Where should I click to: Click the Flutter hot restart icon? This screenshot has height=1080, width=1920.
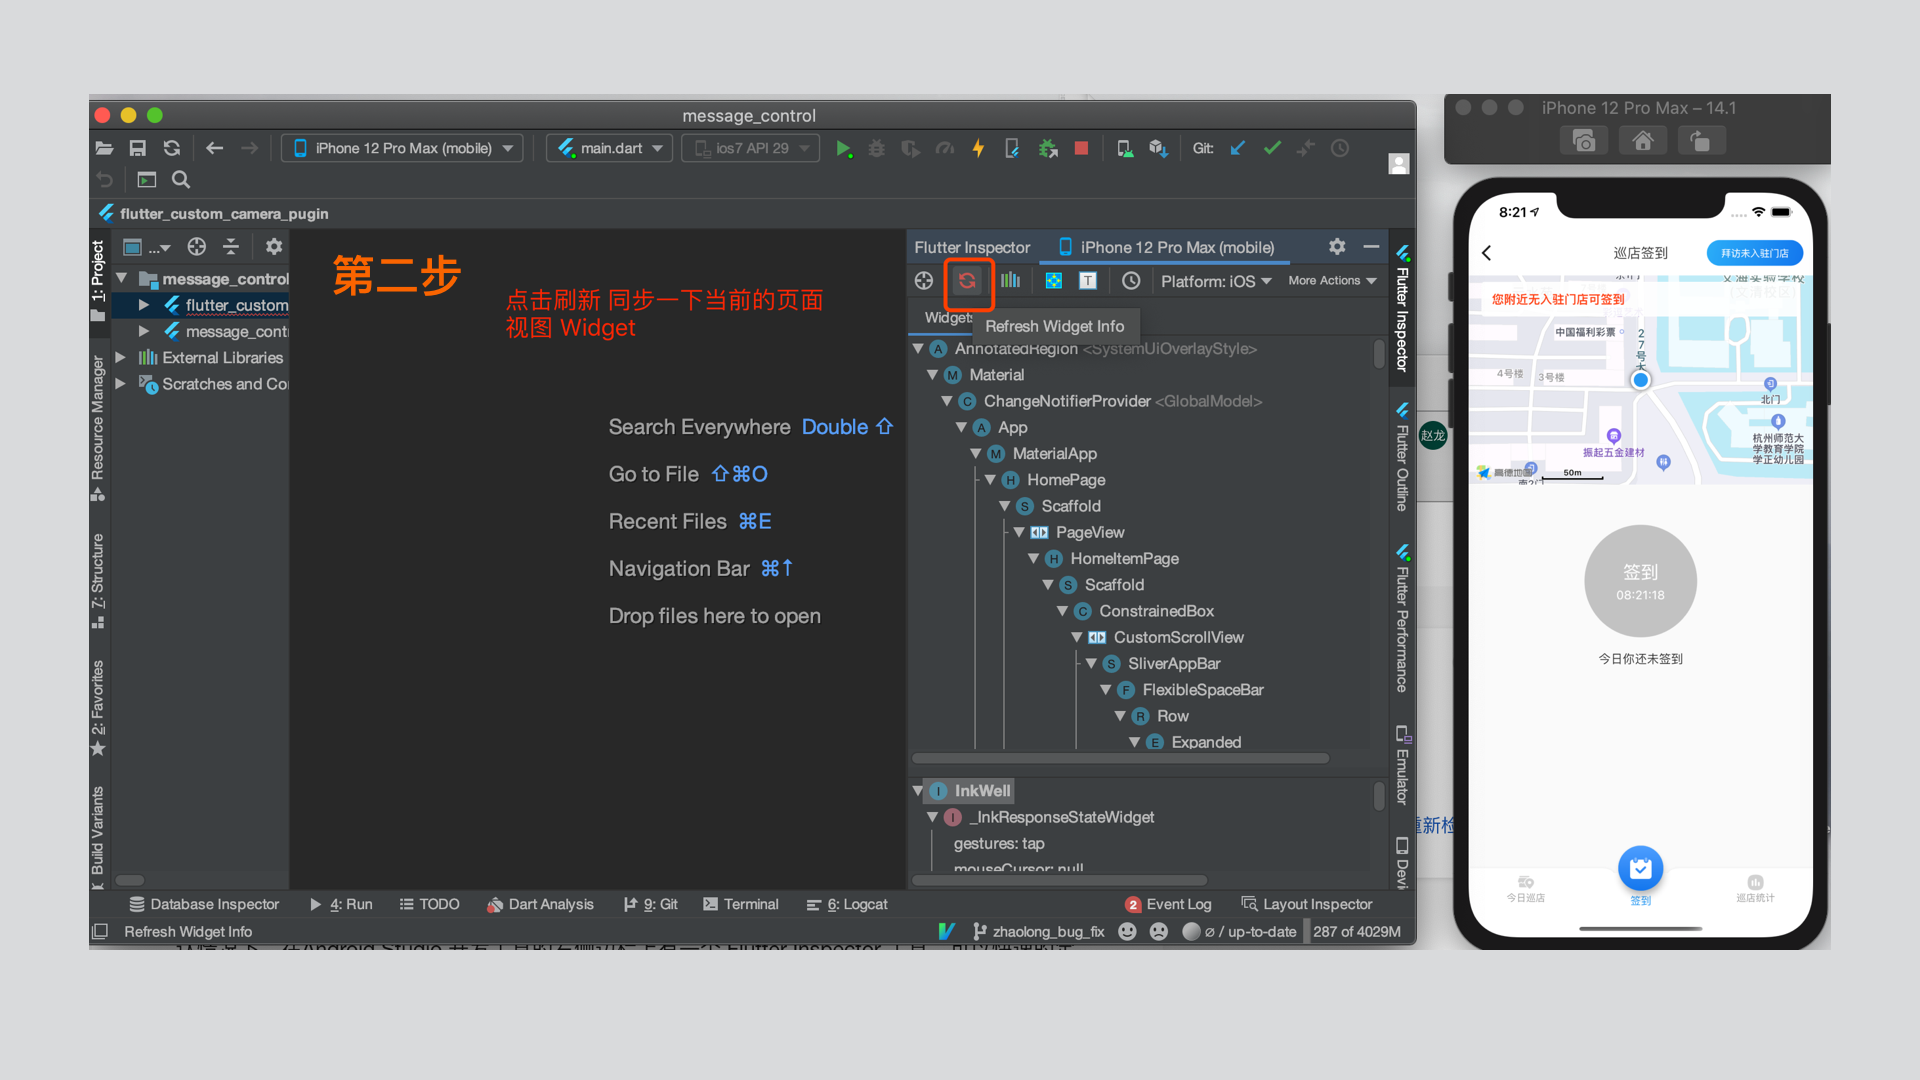coord(1012,148)
